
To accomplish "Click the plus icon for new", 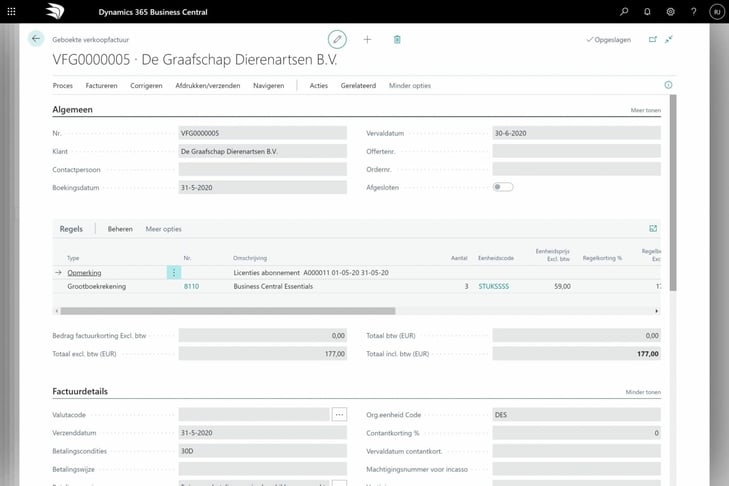I will click(367, 40).
